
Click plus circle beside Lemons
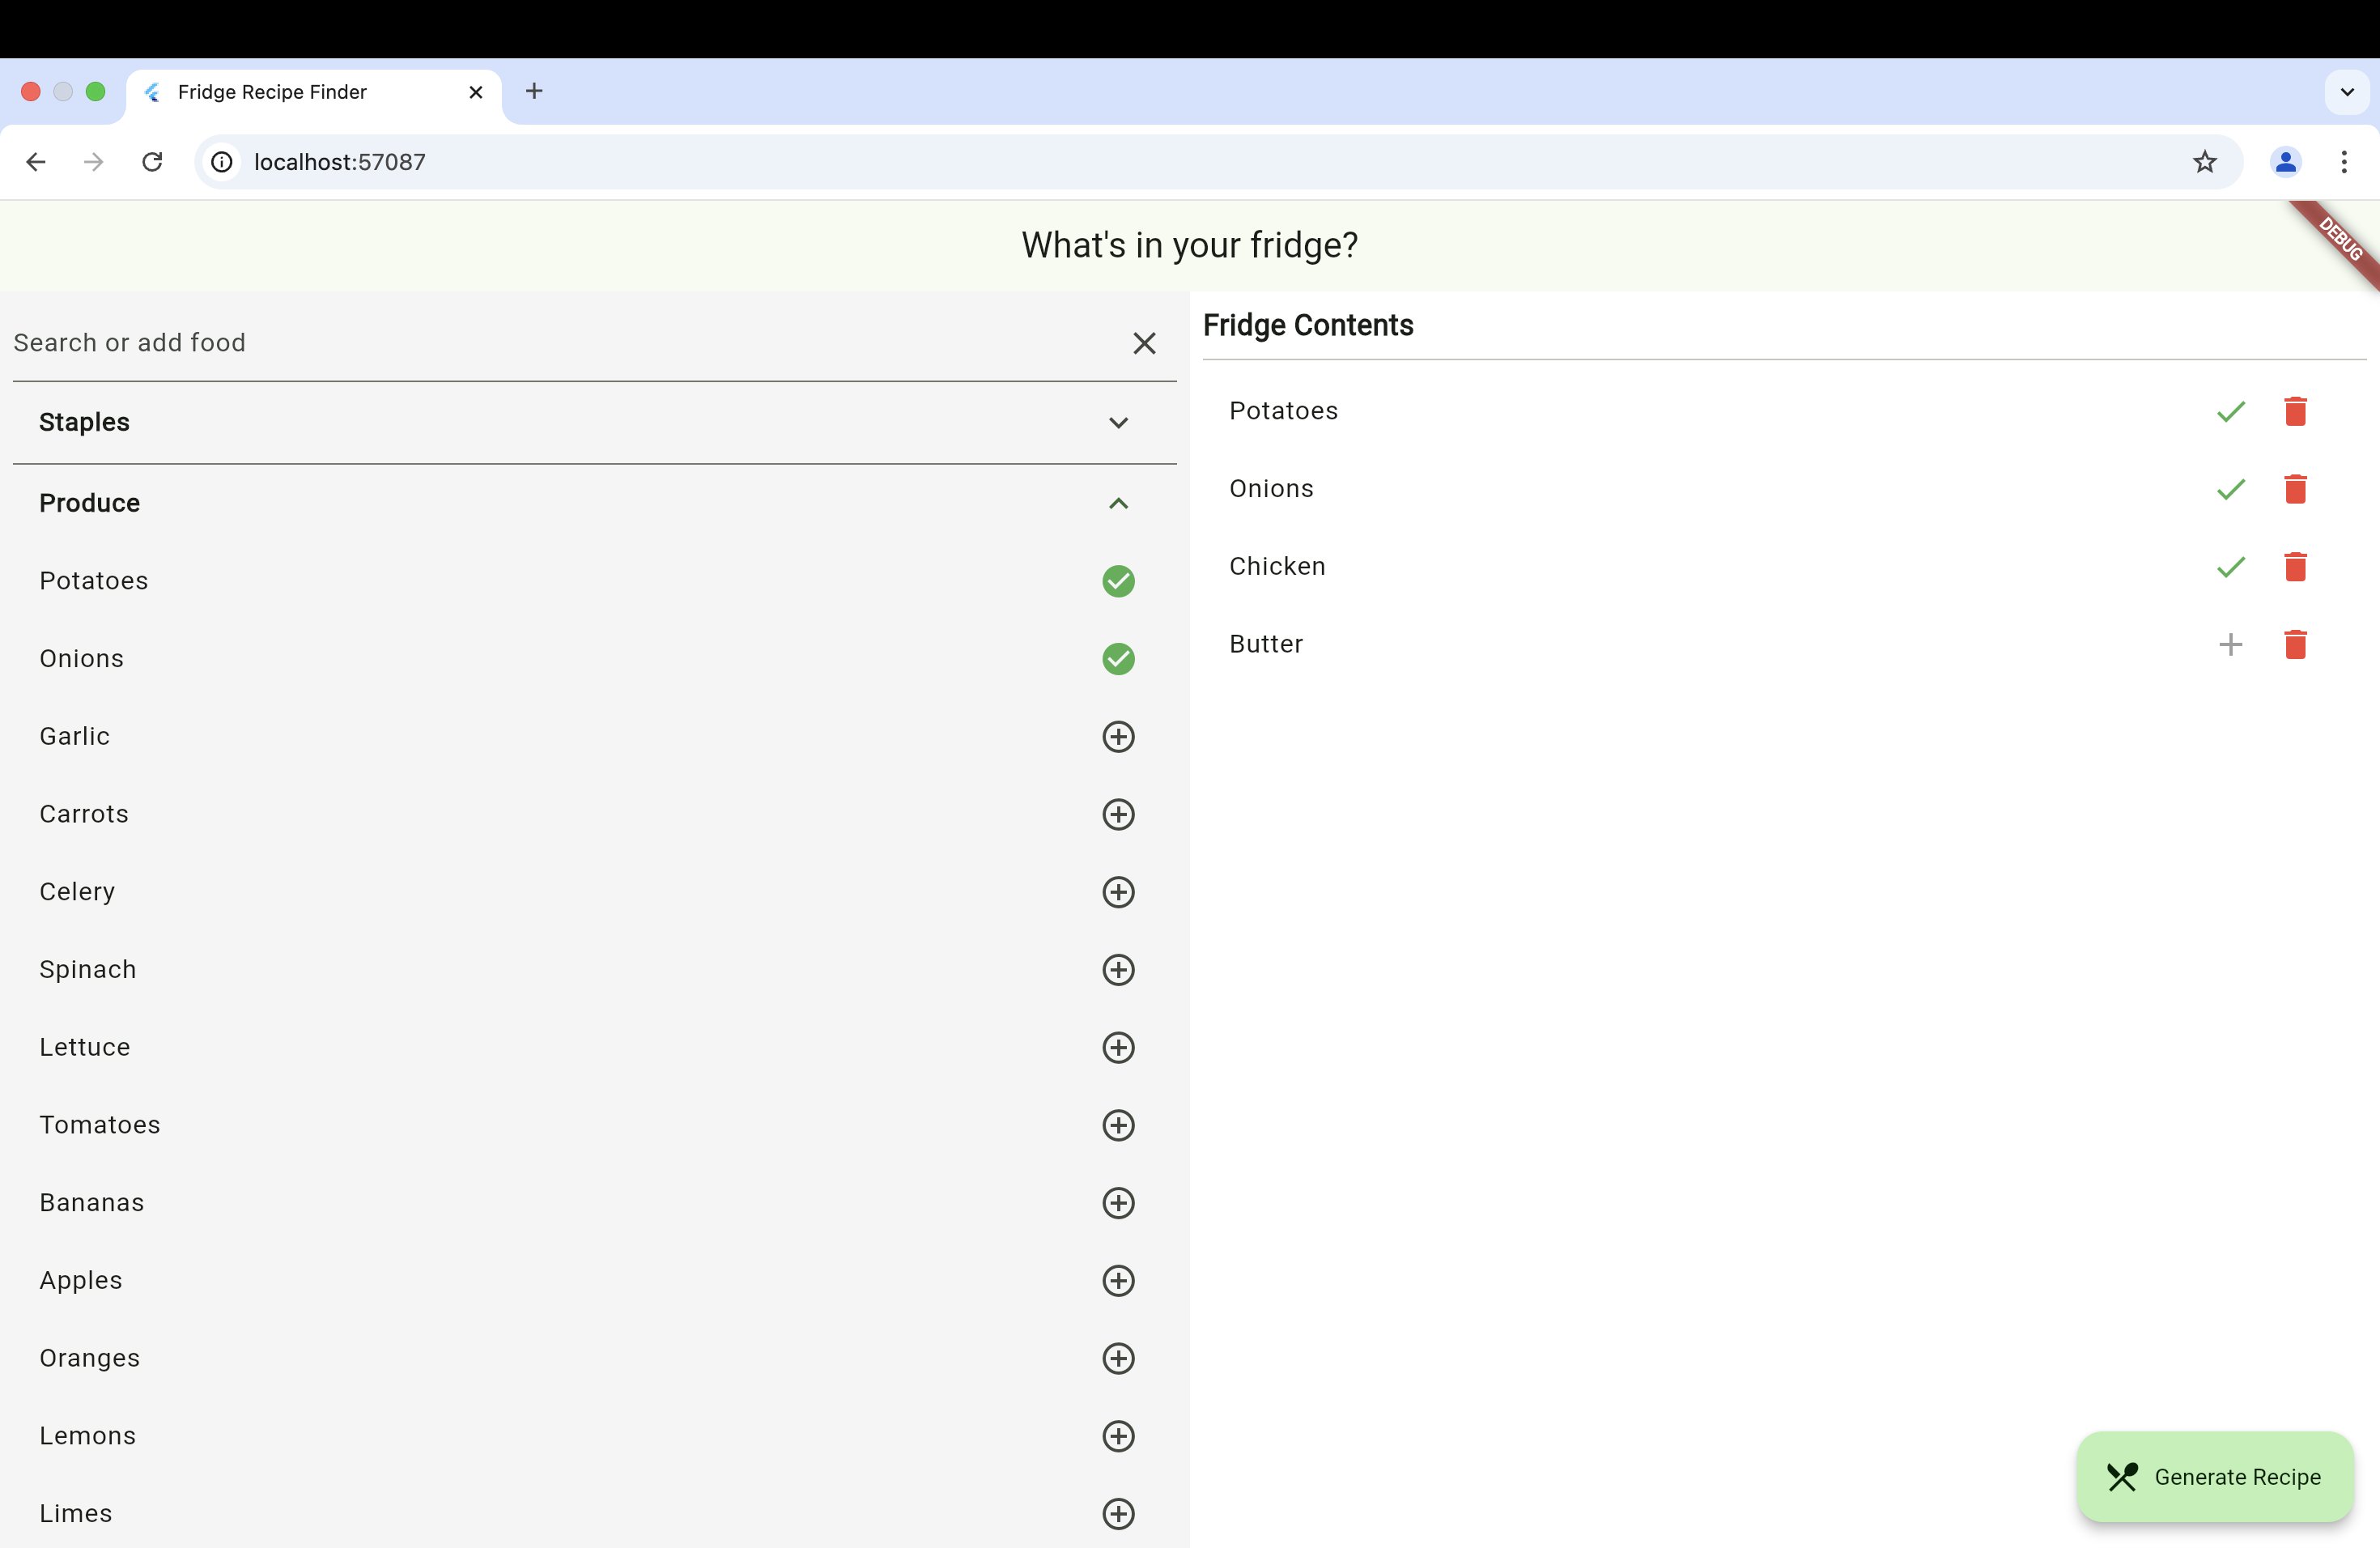tap(1118, 1436)
